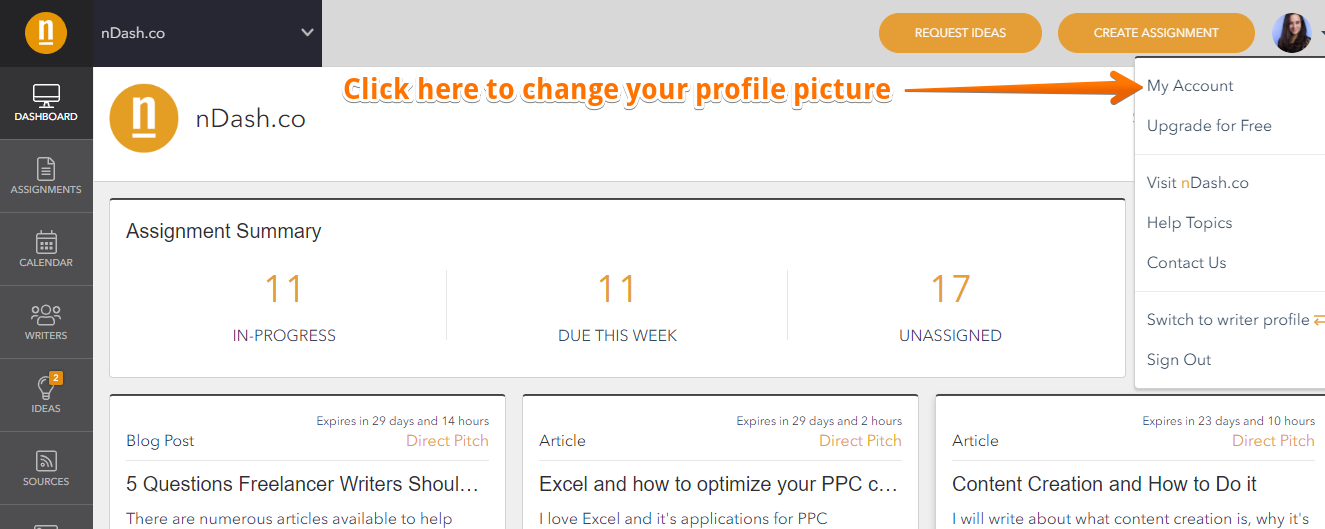Go to Assignments in the sidebar
Screen dimensions: 1325x529
pyautogui.click(x=46, y=176)
